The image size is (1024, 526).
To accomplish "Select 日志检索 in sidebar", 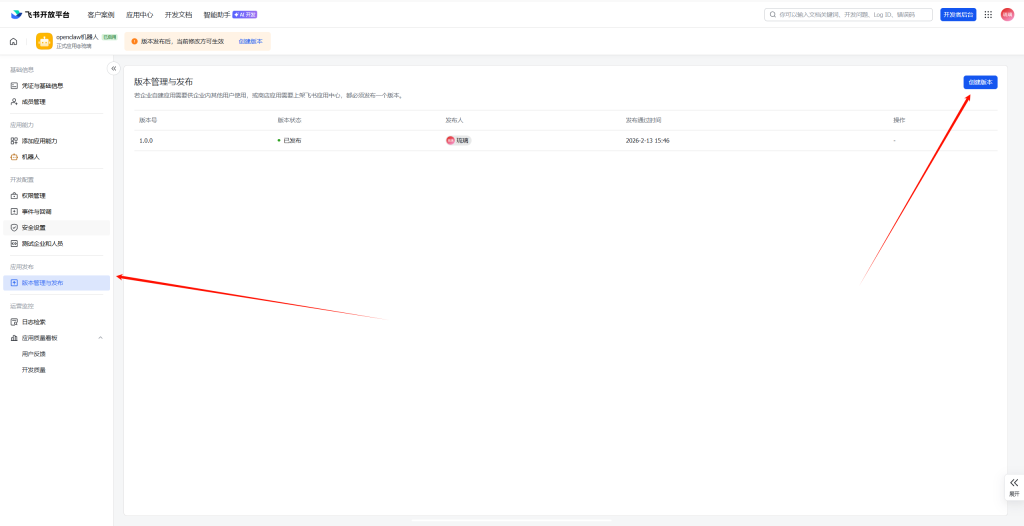I will (x=56, y=322).
